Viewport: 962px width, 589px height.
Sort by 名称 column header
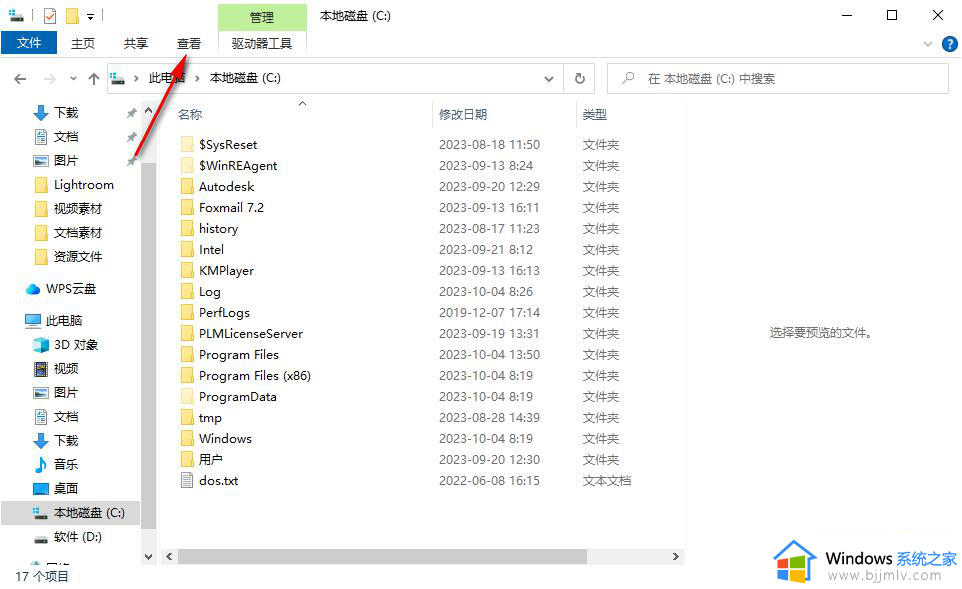click(190, 114)
